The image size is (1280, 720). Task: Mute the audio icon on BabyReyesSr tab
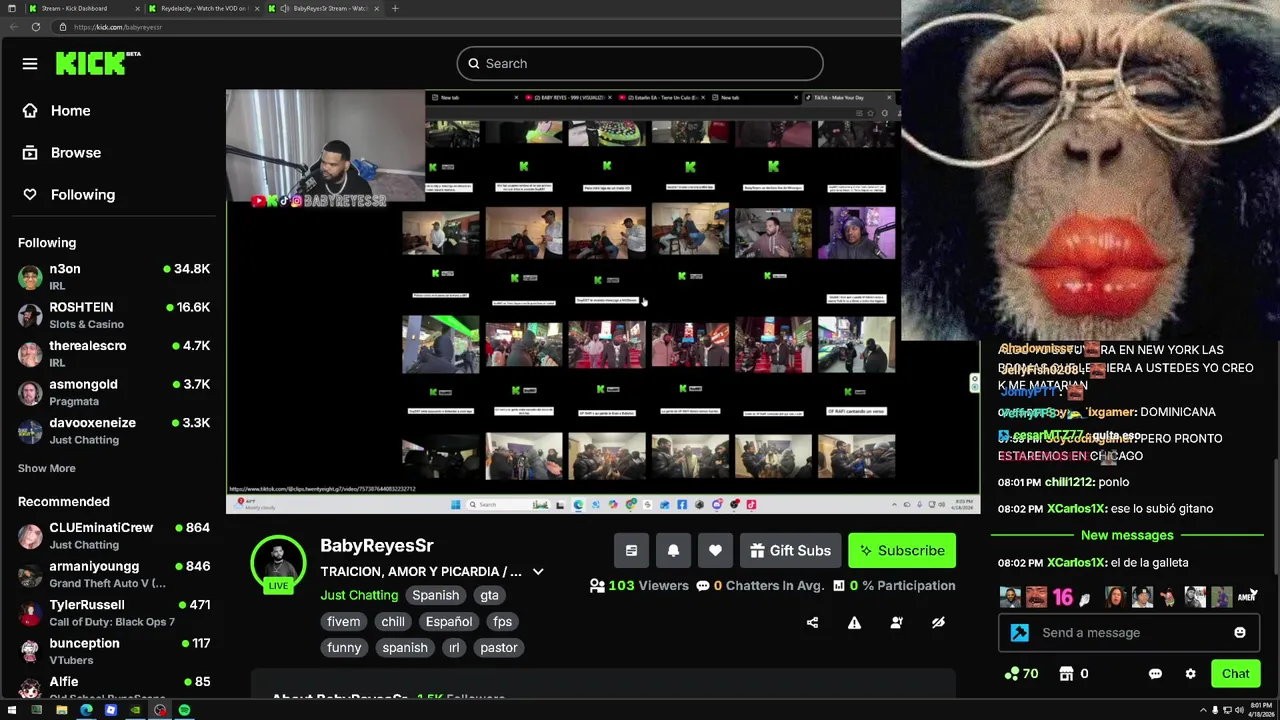[x=285, y=8]
